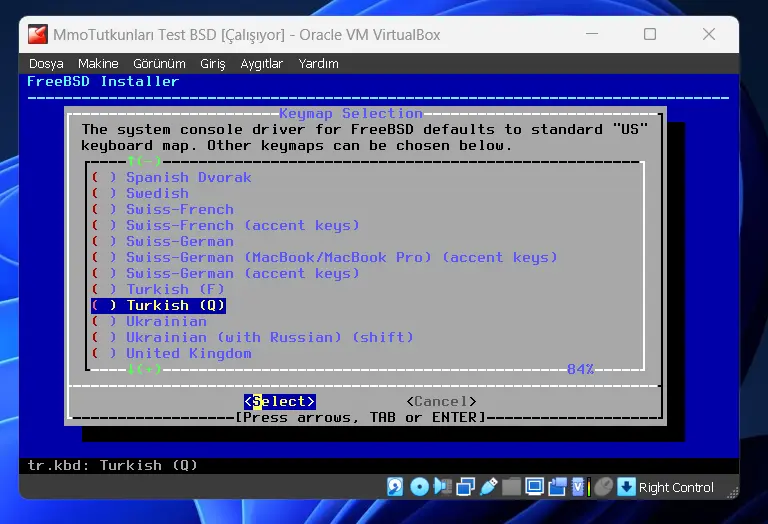Screen dimensions: 768x524
Task: Click the 84% scroll position indicator
Action: [x=580, y=369]
